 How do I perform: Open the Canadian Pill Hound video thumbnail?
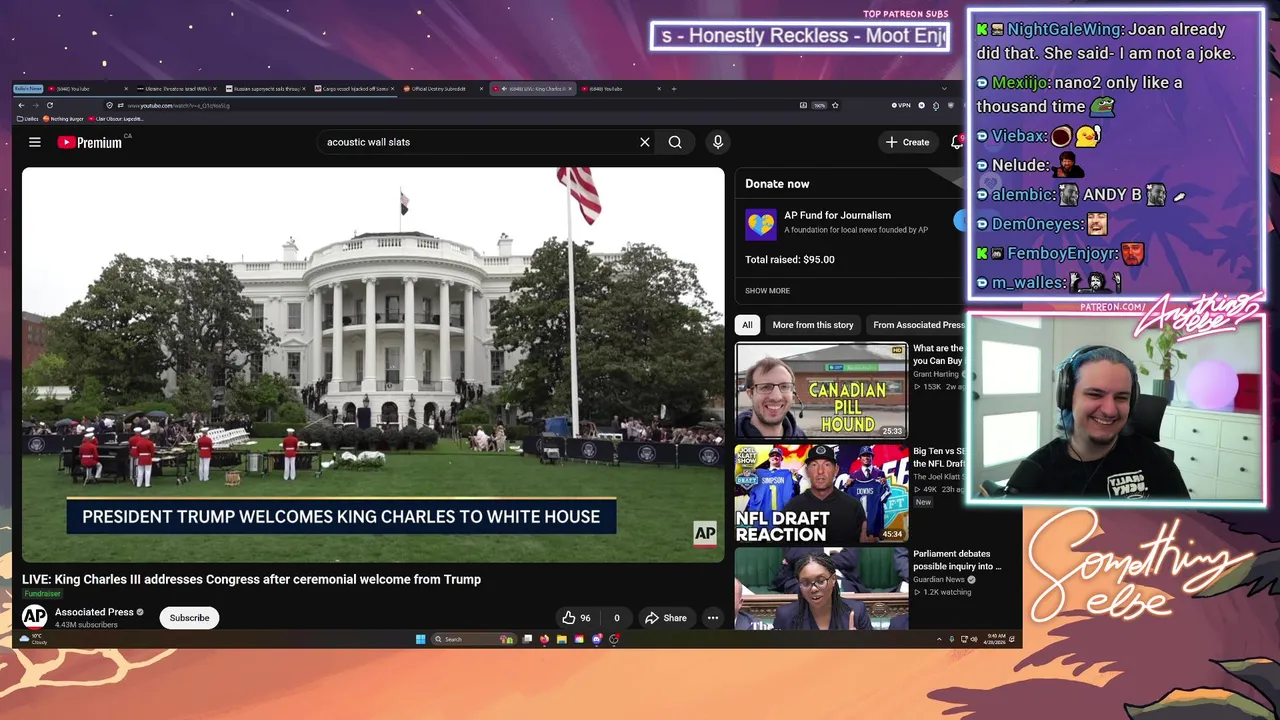coord(821,391)
